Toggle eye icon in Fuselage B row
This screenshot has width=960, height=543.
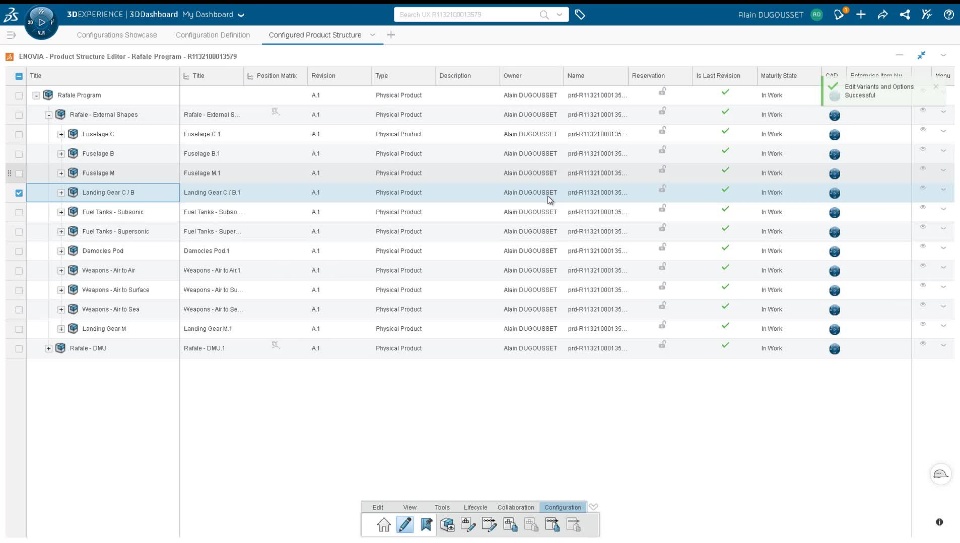tap(923, 149)
